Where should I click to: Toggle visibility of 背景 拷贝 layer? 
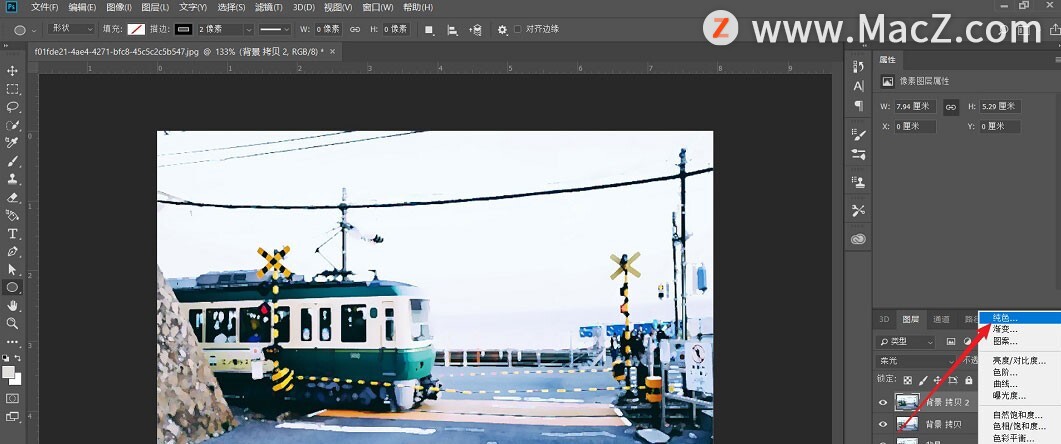(x=882, y=425)
